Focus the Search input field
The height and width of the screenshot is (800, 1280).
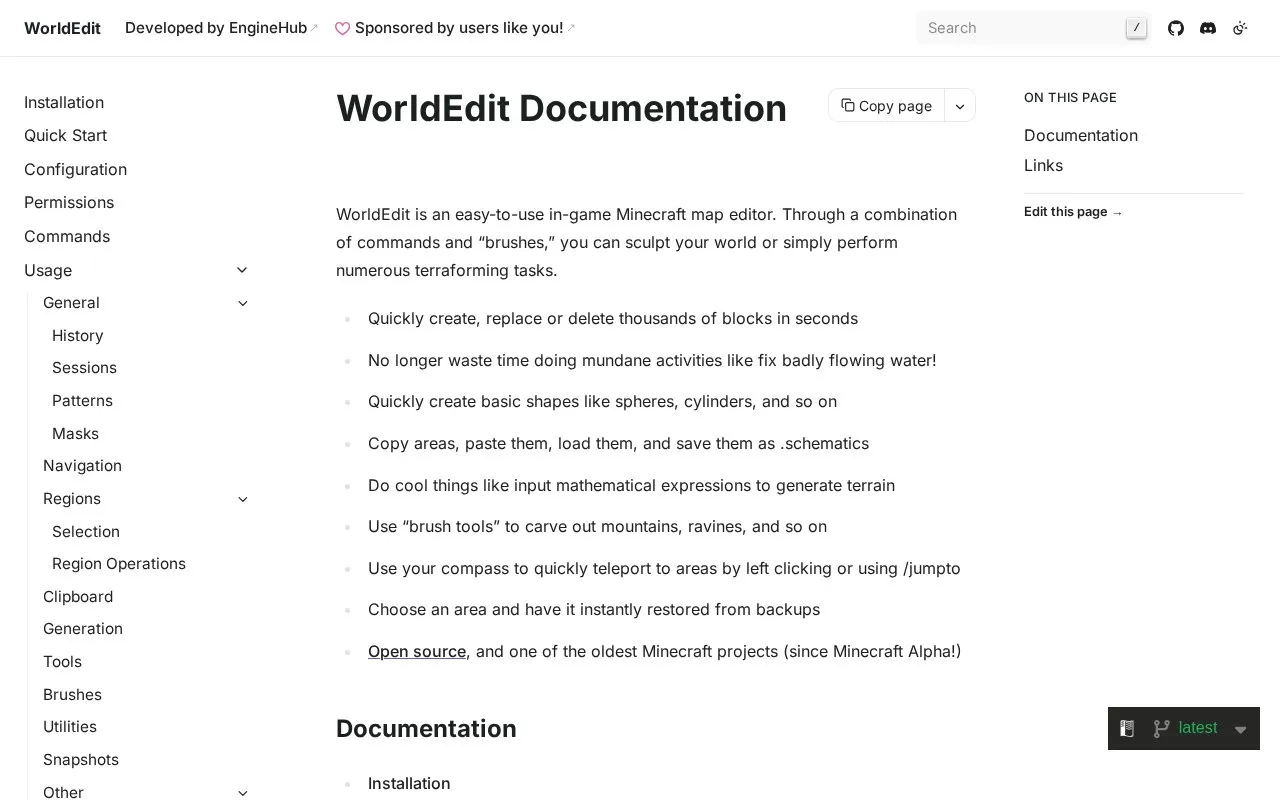coord(1033,28)
